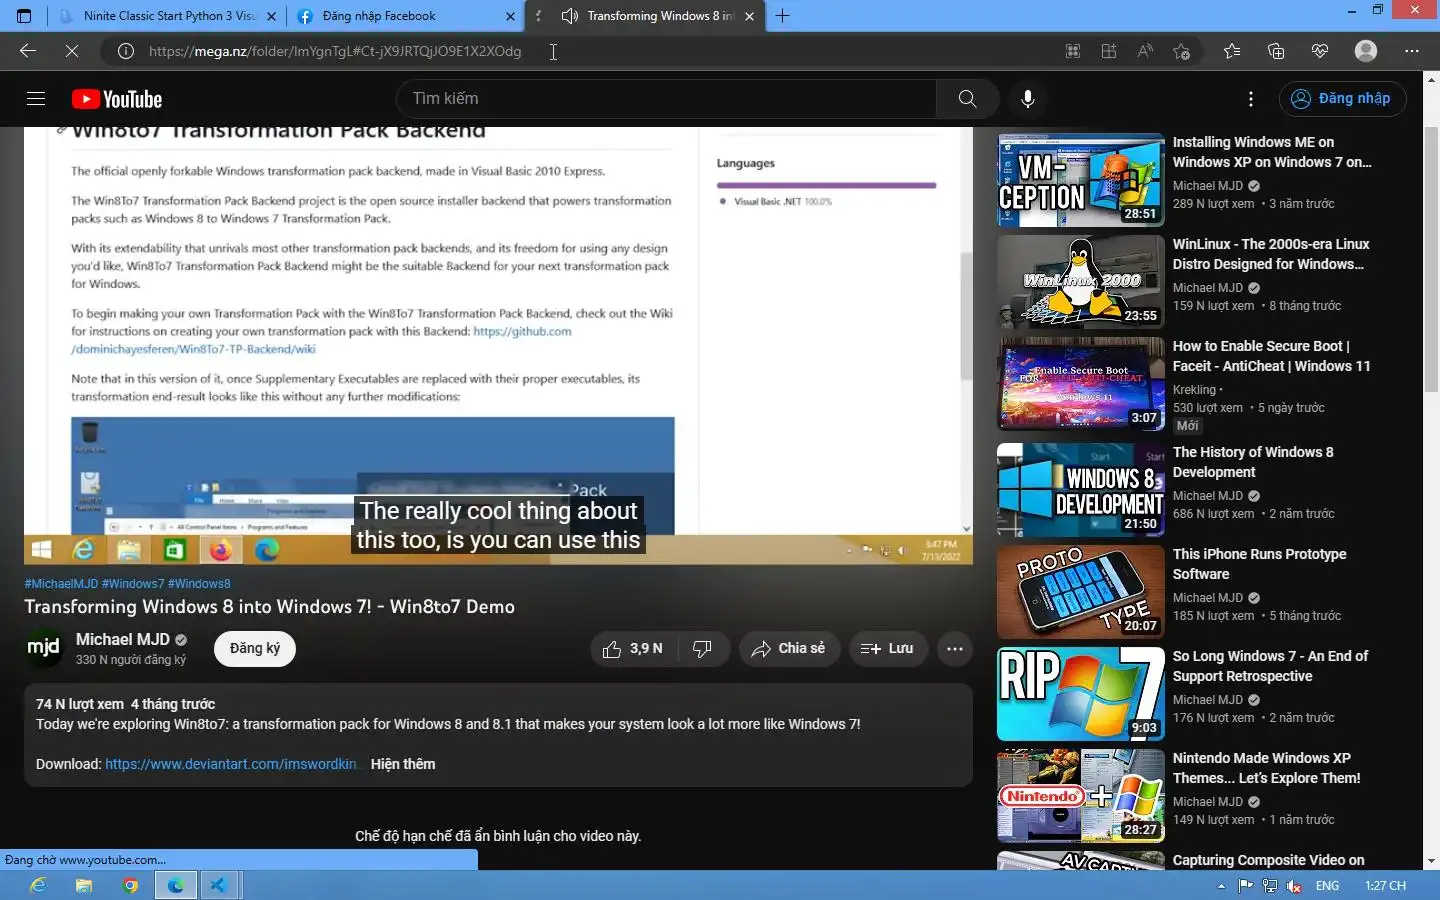The width and height of the screenshot is (1440, 900).
Task: Dislike the video with thumbs down
Action: click(x=703, y=649)
